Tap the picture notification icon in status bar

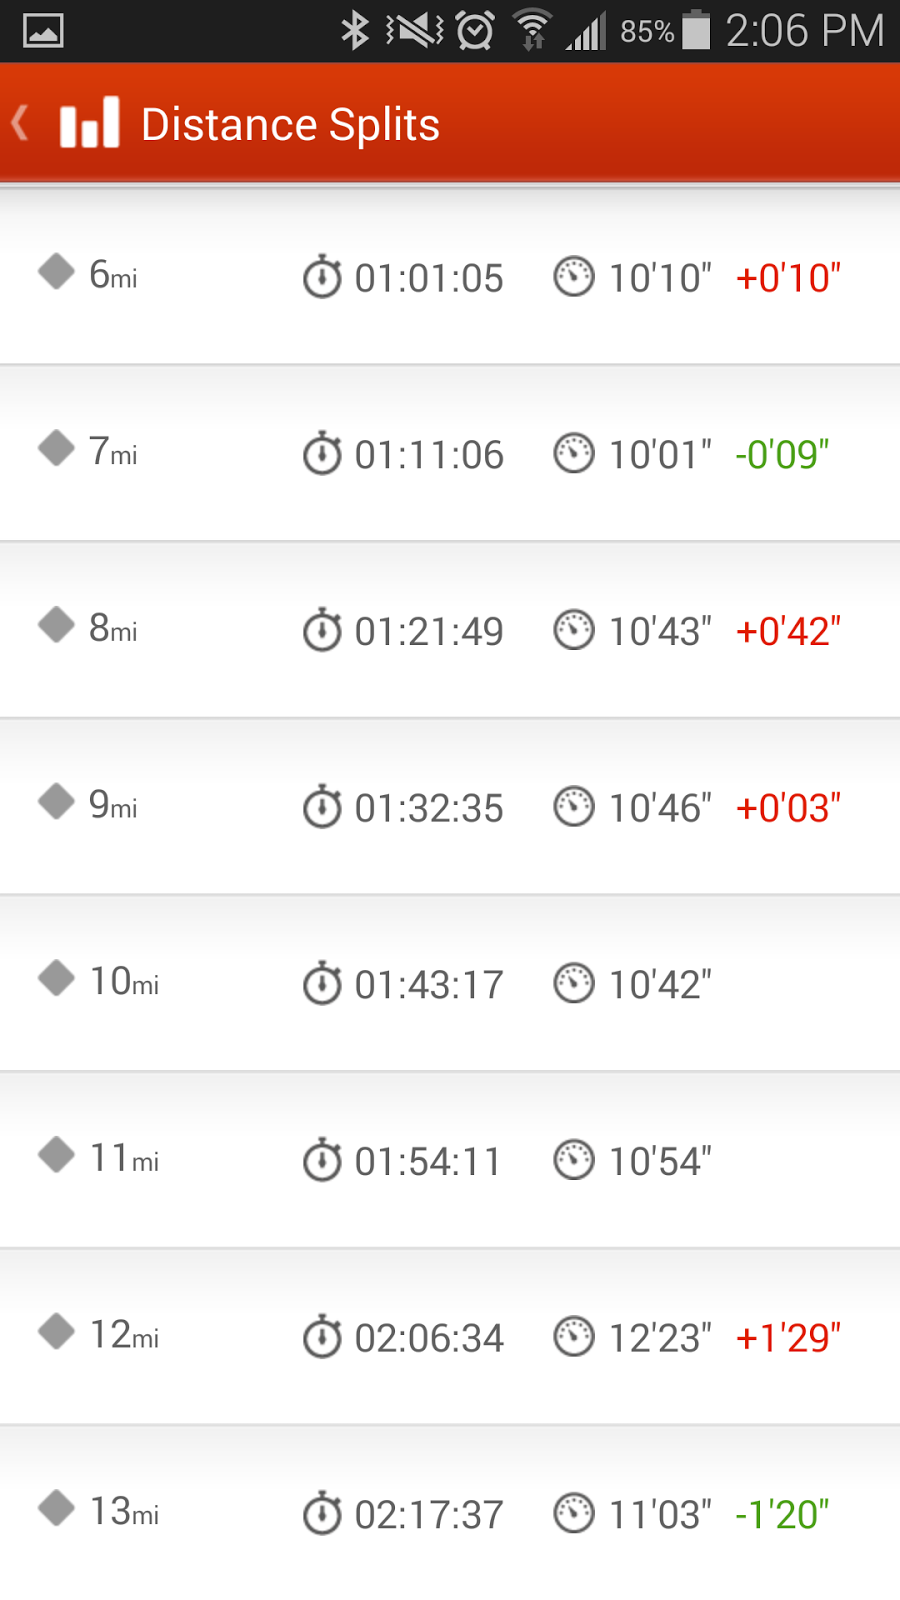[43, 30]
